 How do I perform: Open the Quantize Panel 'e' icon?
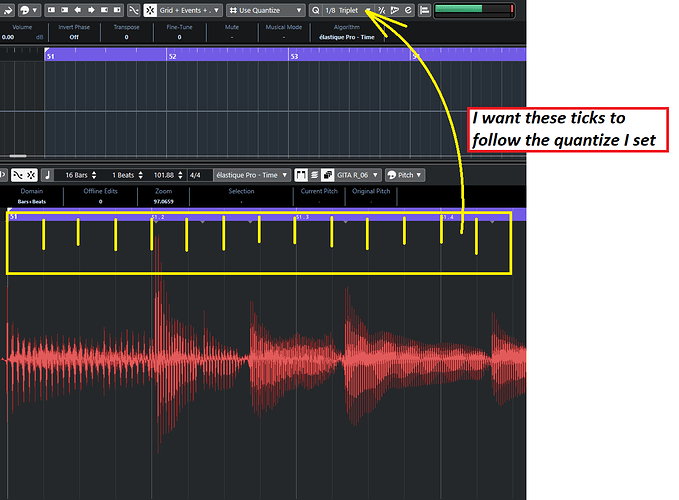[408, 10]
